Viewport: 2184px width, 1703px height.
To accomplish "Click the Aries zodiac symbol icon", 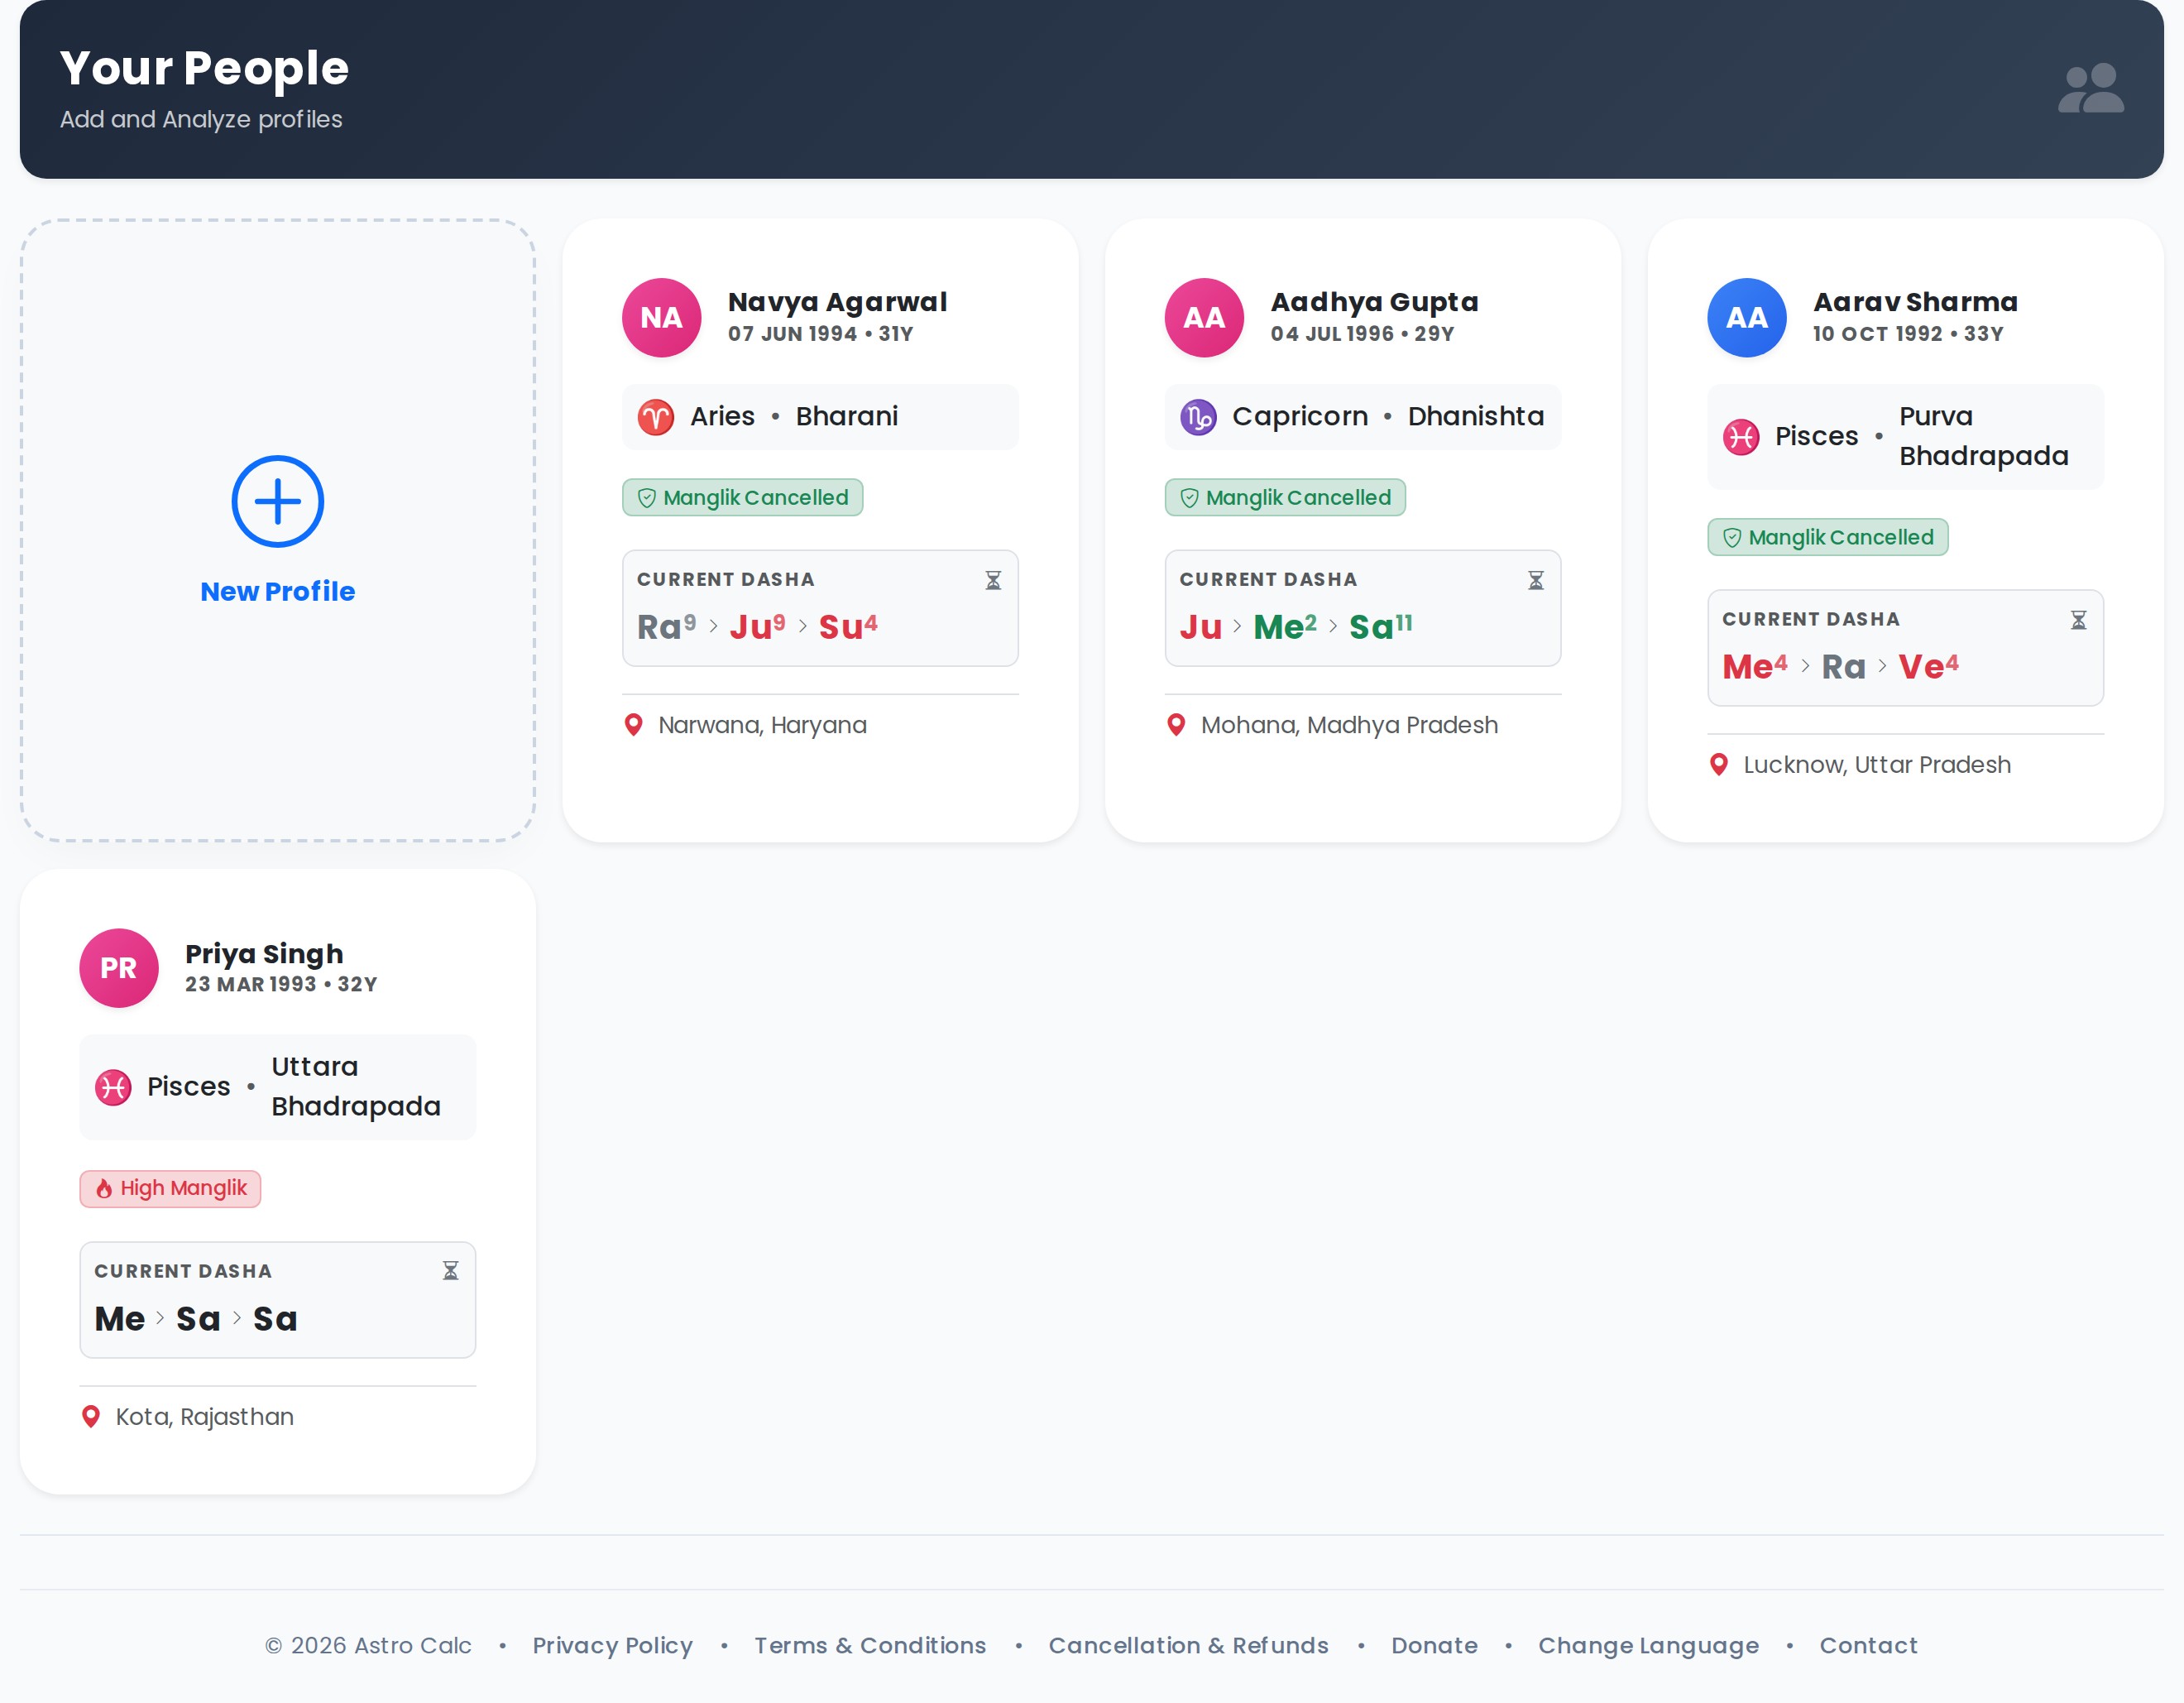I will [656, 417].
